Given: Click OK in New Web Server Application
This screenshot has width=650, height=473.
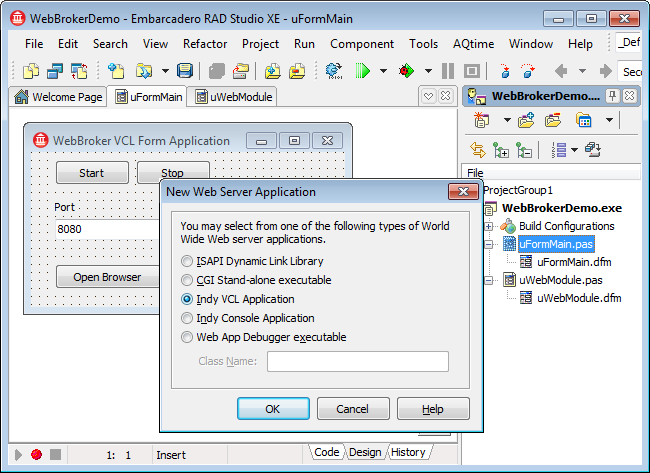Looking at the screenshot, I should click(x=273, y=409).
